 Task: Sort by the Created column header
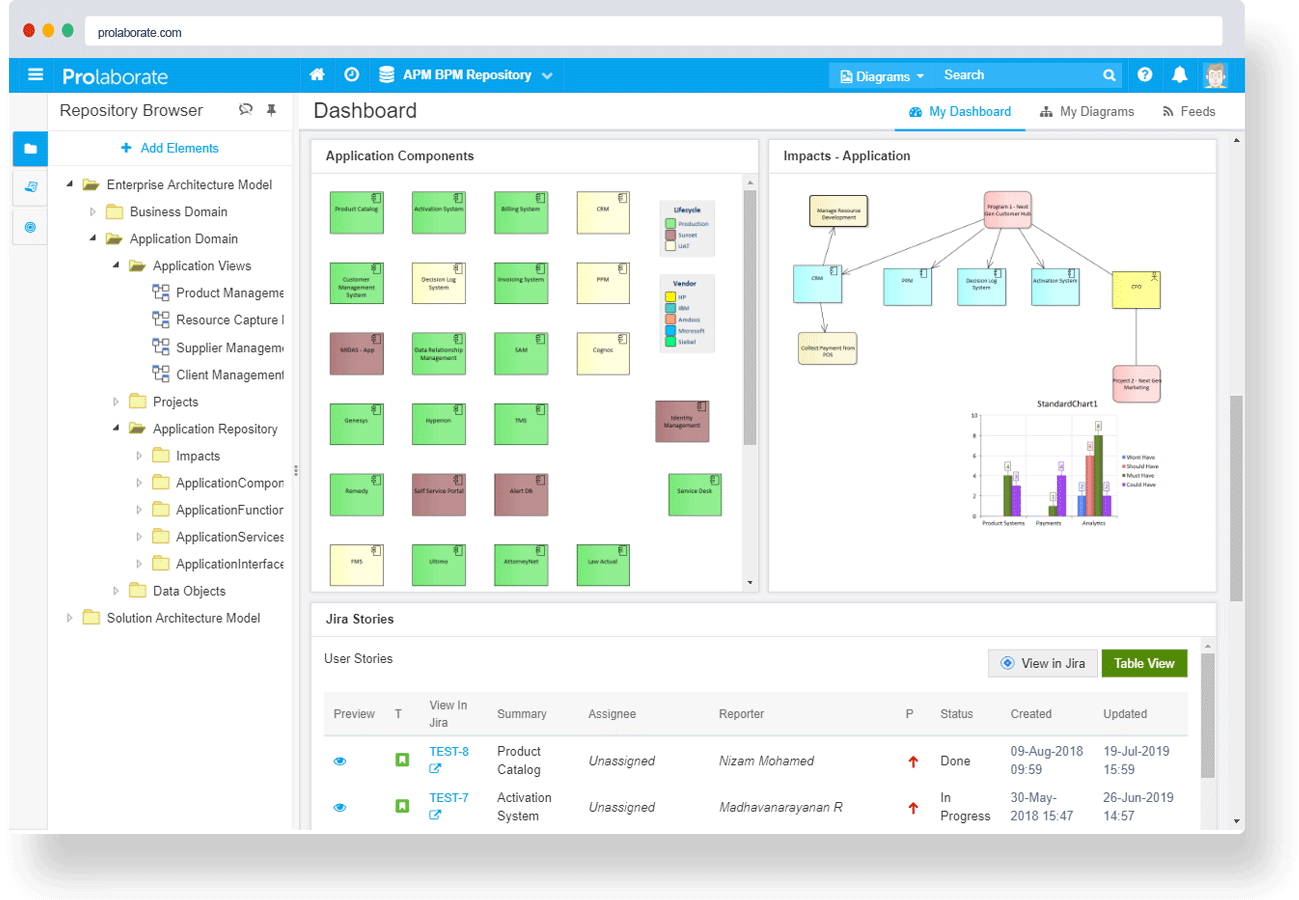1031,714
